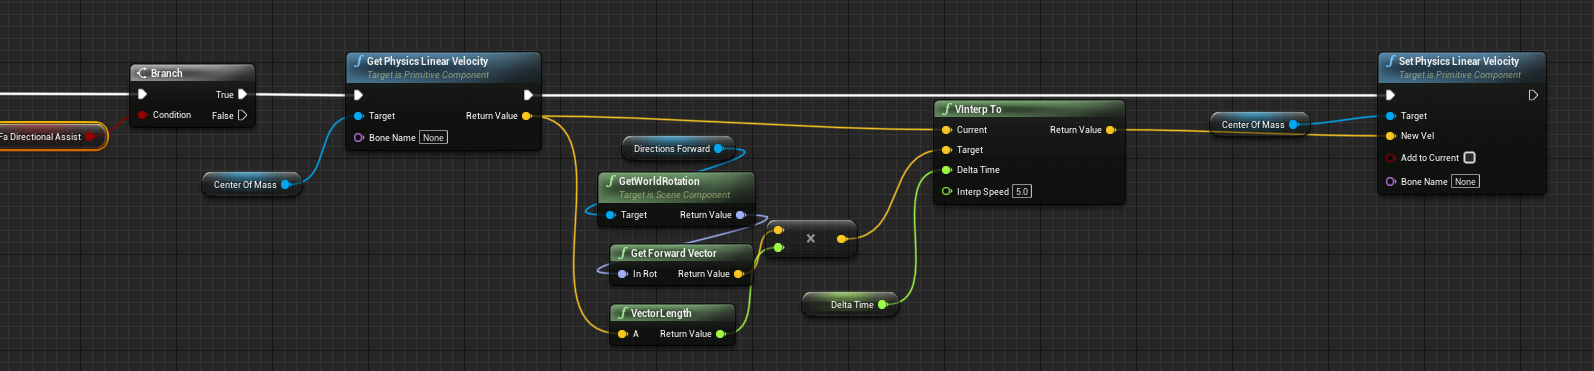Click Bone Name None field on Set Physics Linear Velocity
1594x371 pixels.
coord(1465,182)
